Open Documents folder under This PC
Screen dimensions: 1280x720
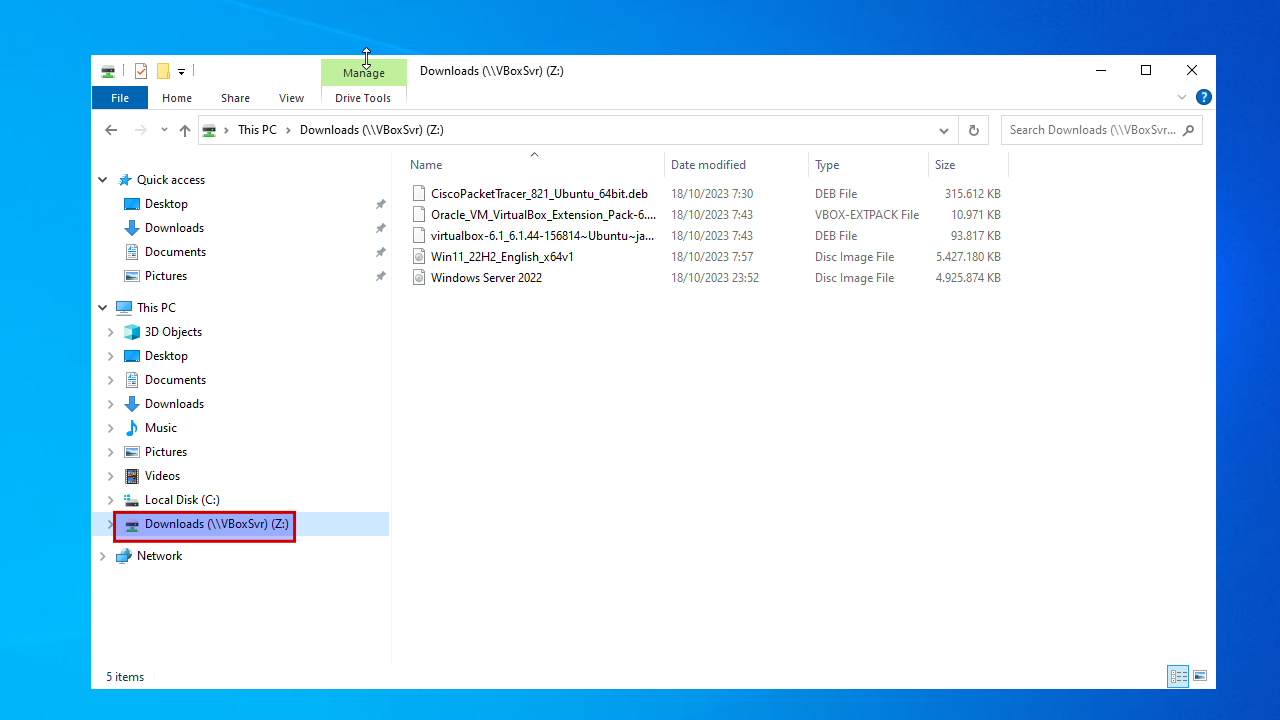pos(175,380)
